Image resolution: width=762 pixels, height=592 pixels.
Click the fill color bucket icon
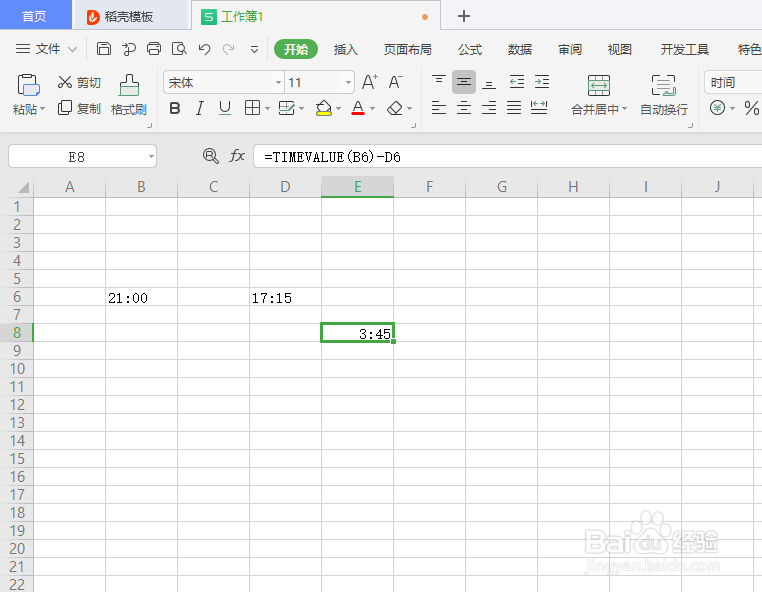324,108
